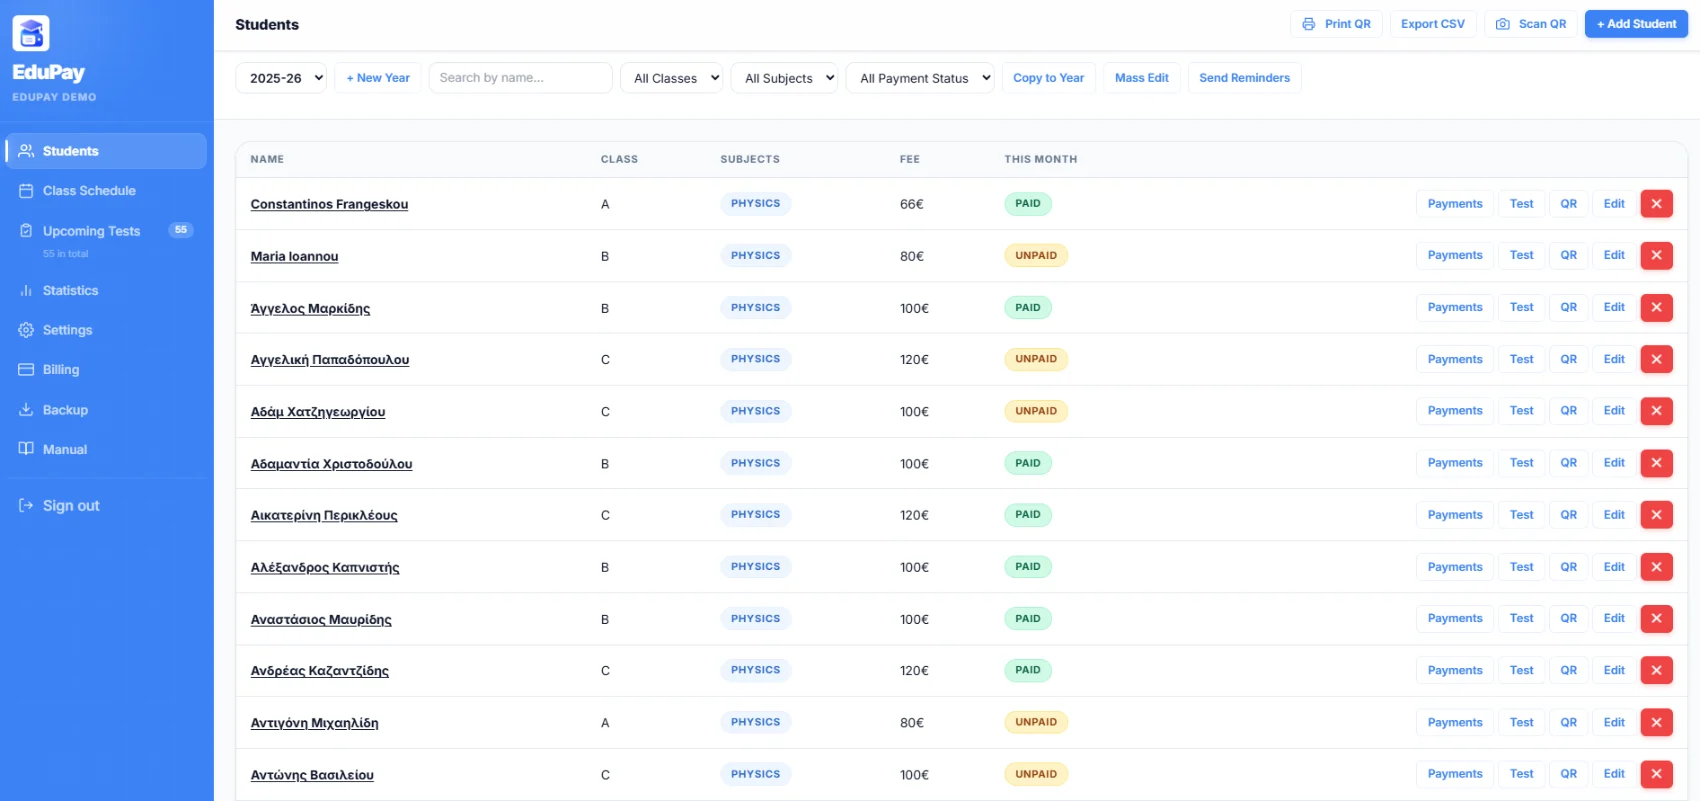1700x801 pixels.
Task: Edit Ανδρέας Καζαντζίδης record
Action: click(1614, 670)
